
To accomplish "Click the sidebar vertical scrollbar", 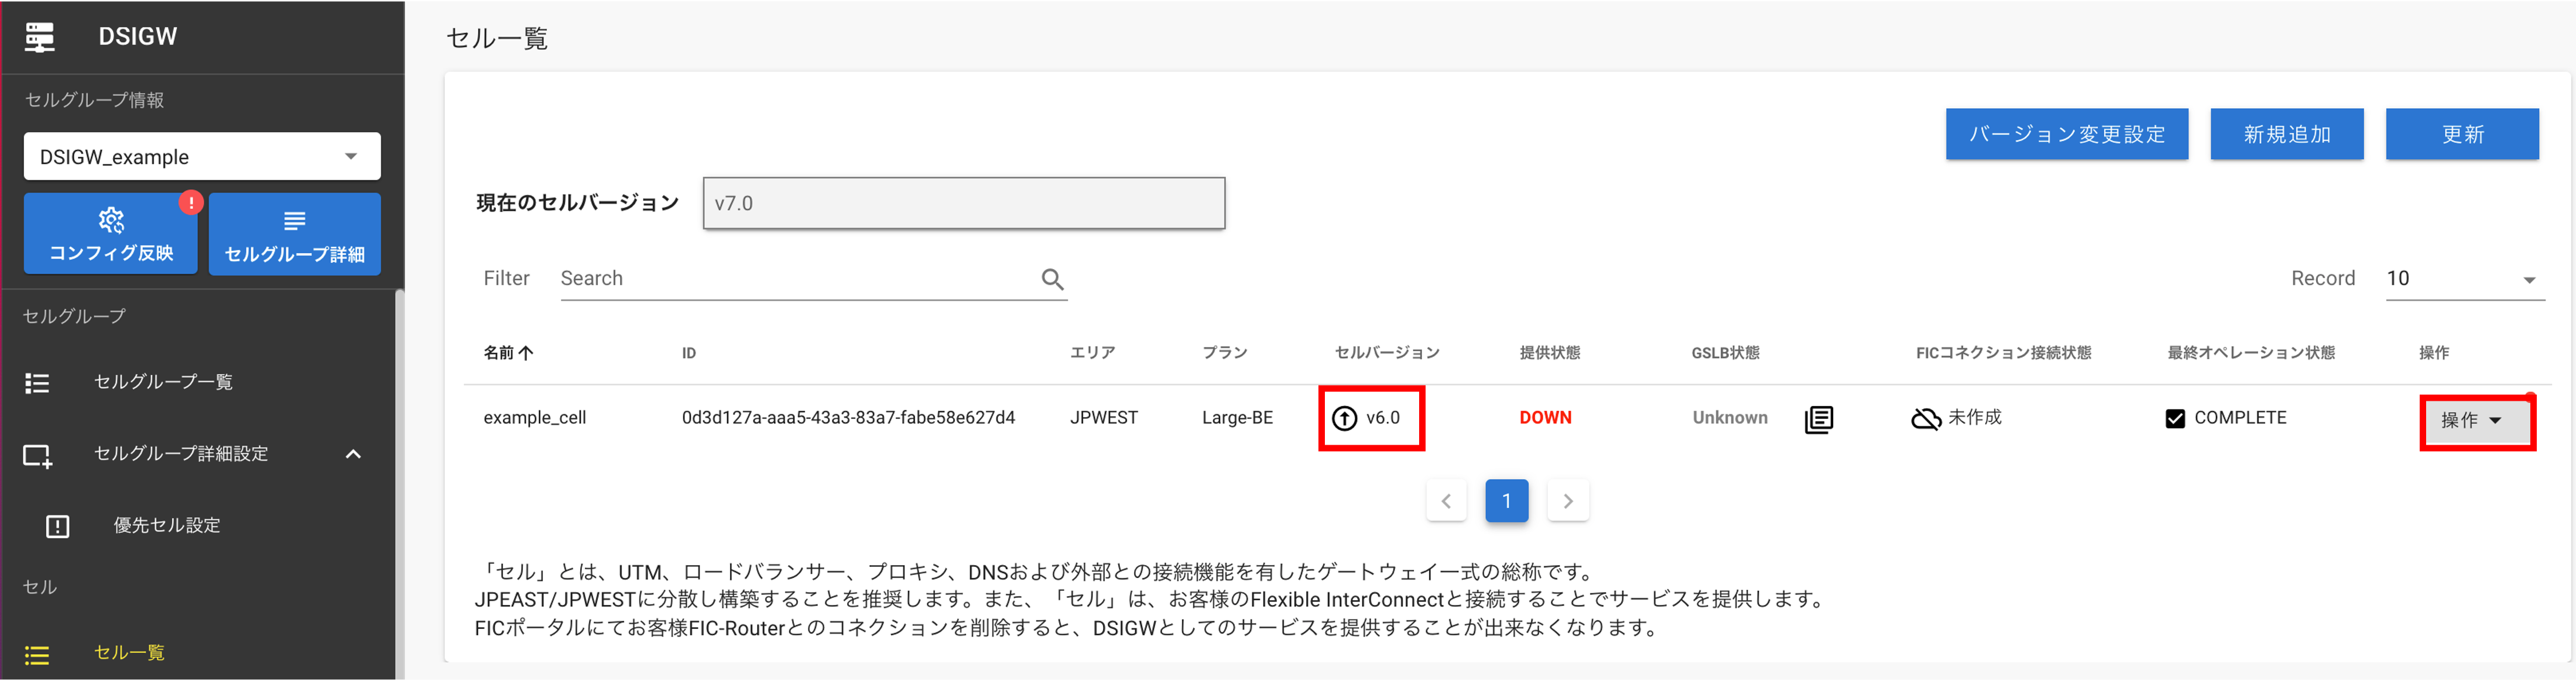I will point(400,484).
